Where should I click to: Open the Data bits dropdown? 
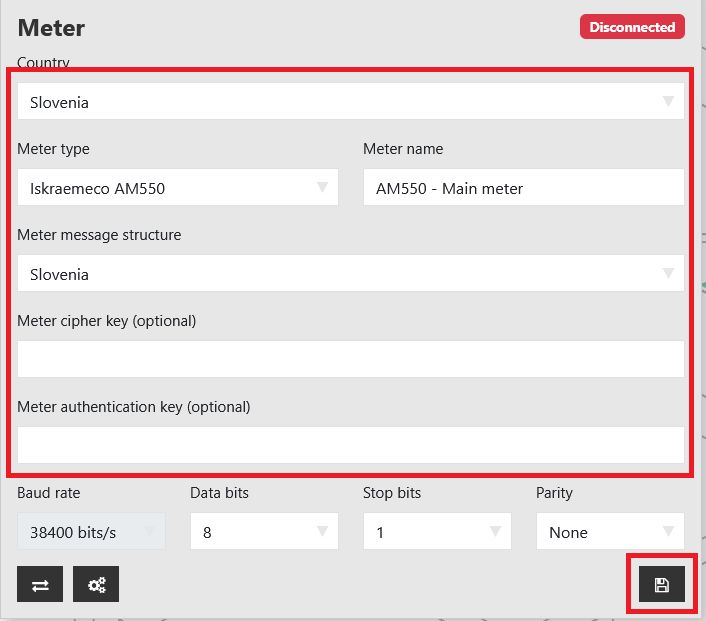click(264, 531)
